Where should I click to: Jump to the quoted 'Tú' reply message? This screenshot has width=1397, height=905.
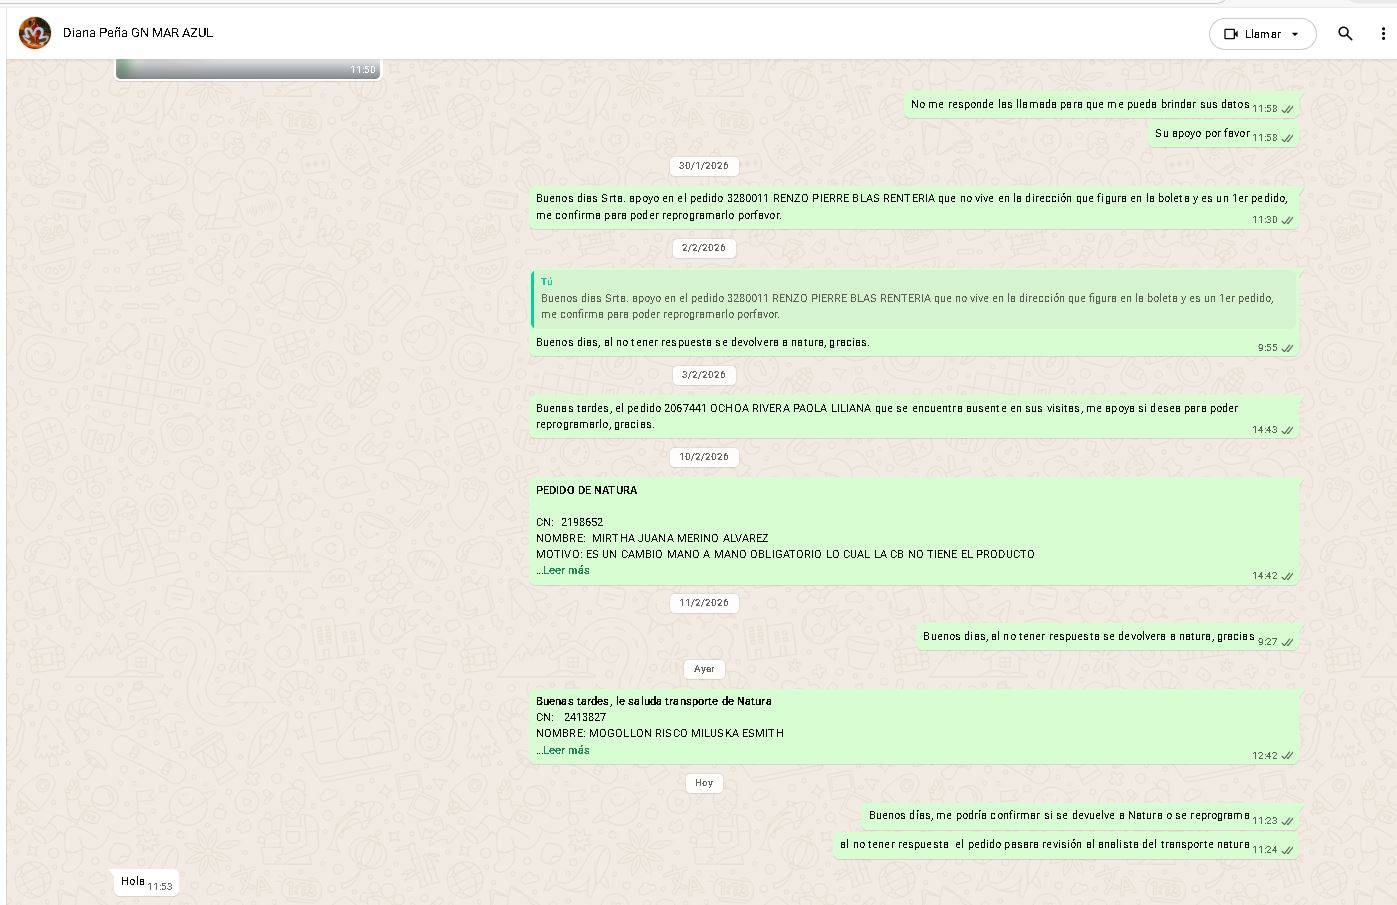tap(913, 299)
